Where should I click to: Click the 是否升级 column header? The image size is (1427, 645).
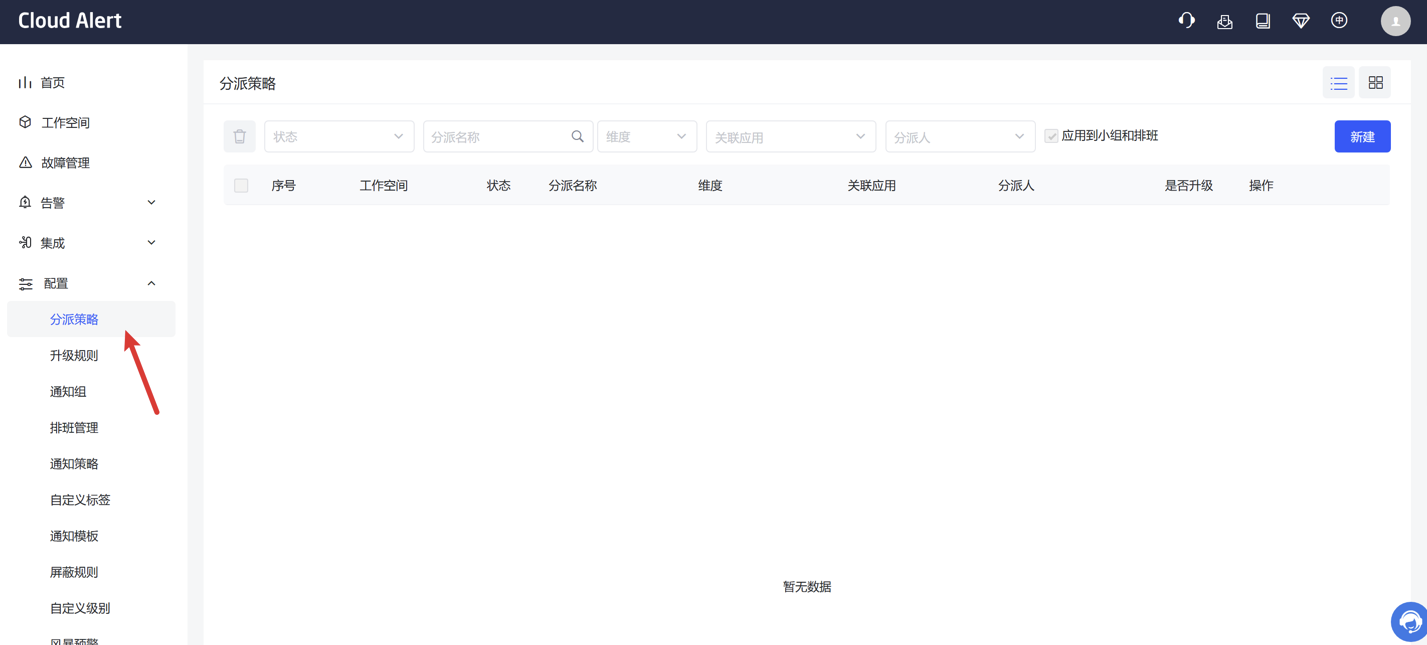[x=1189, y=186]
